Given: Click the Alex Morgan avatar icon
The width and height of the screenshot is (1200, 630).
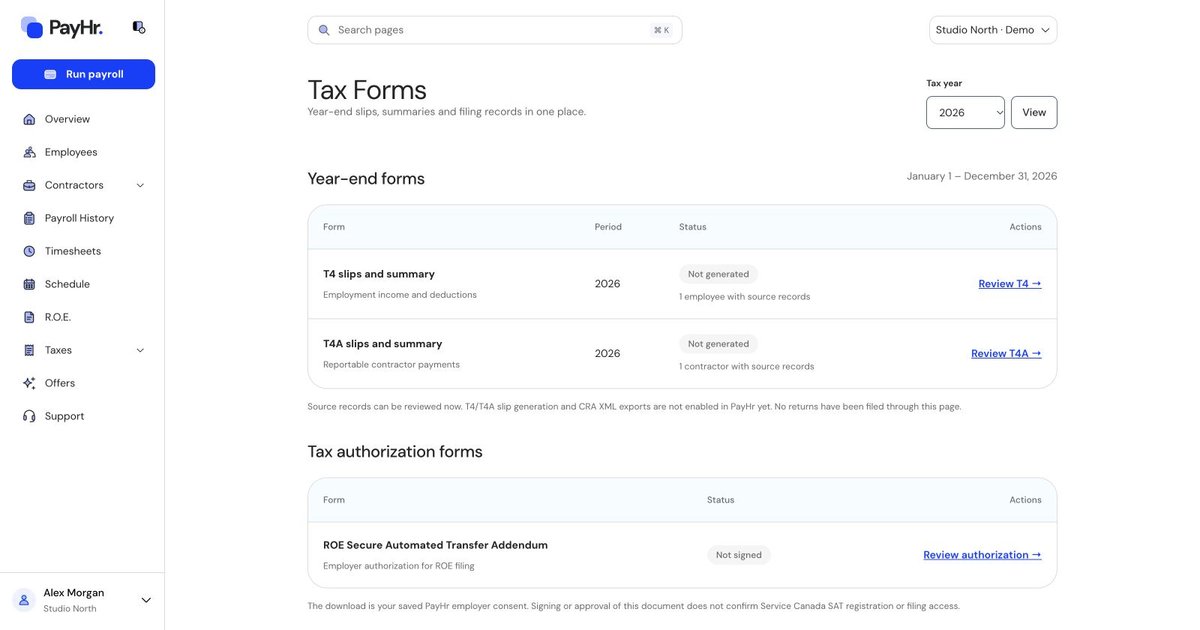Looking at the screenshot, I should (x=24, y=600).
